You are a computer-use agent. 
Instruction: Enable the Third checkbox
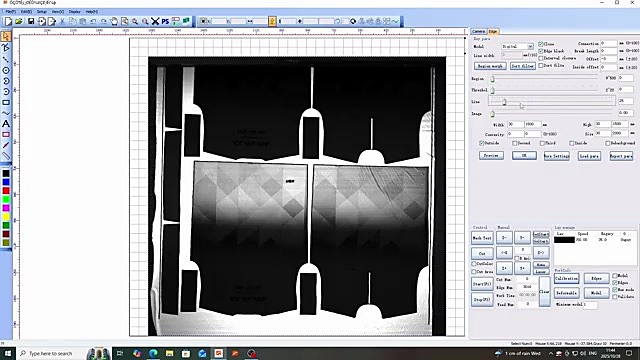[x=542, y=143]
